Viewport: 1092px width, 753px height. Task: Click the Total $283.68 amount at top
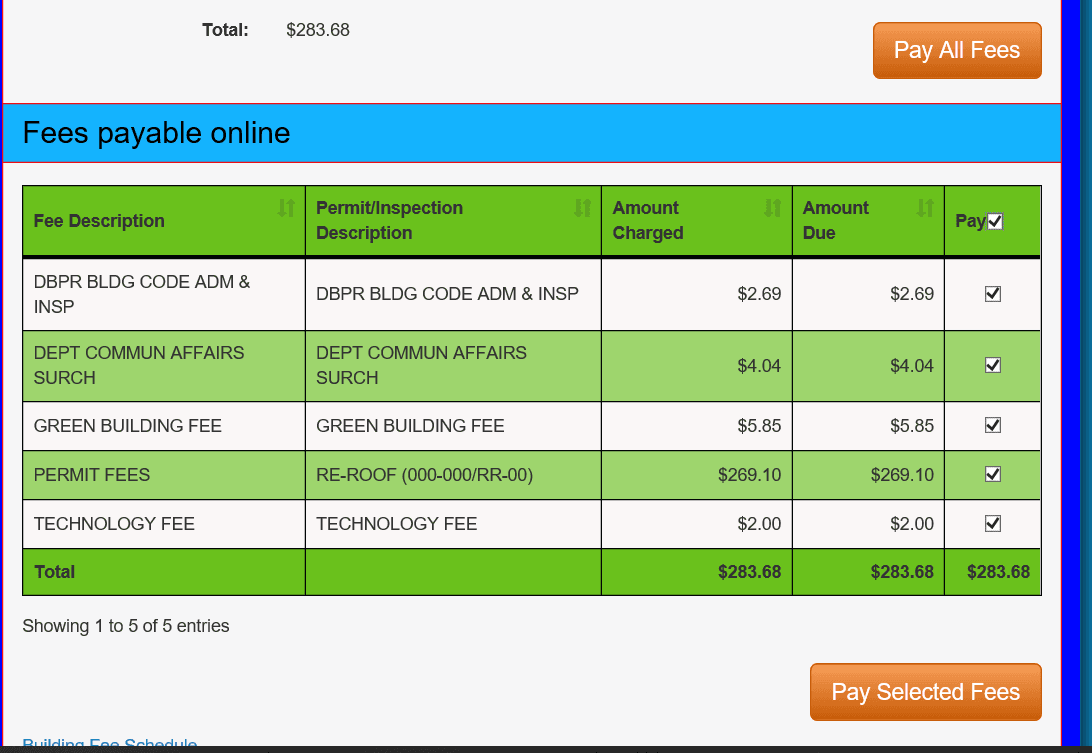tap(318, 30)
